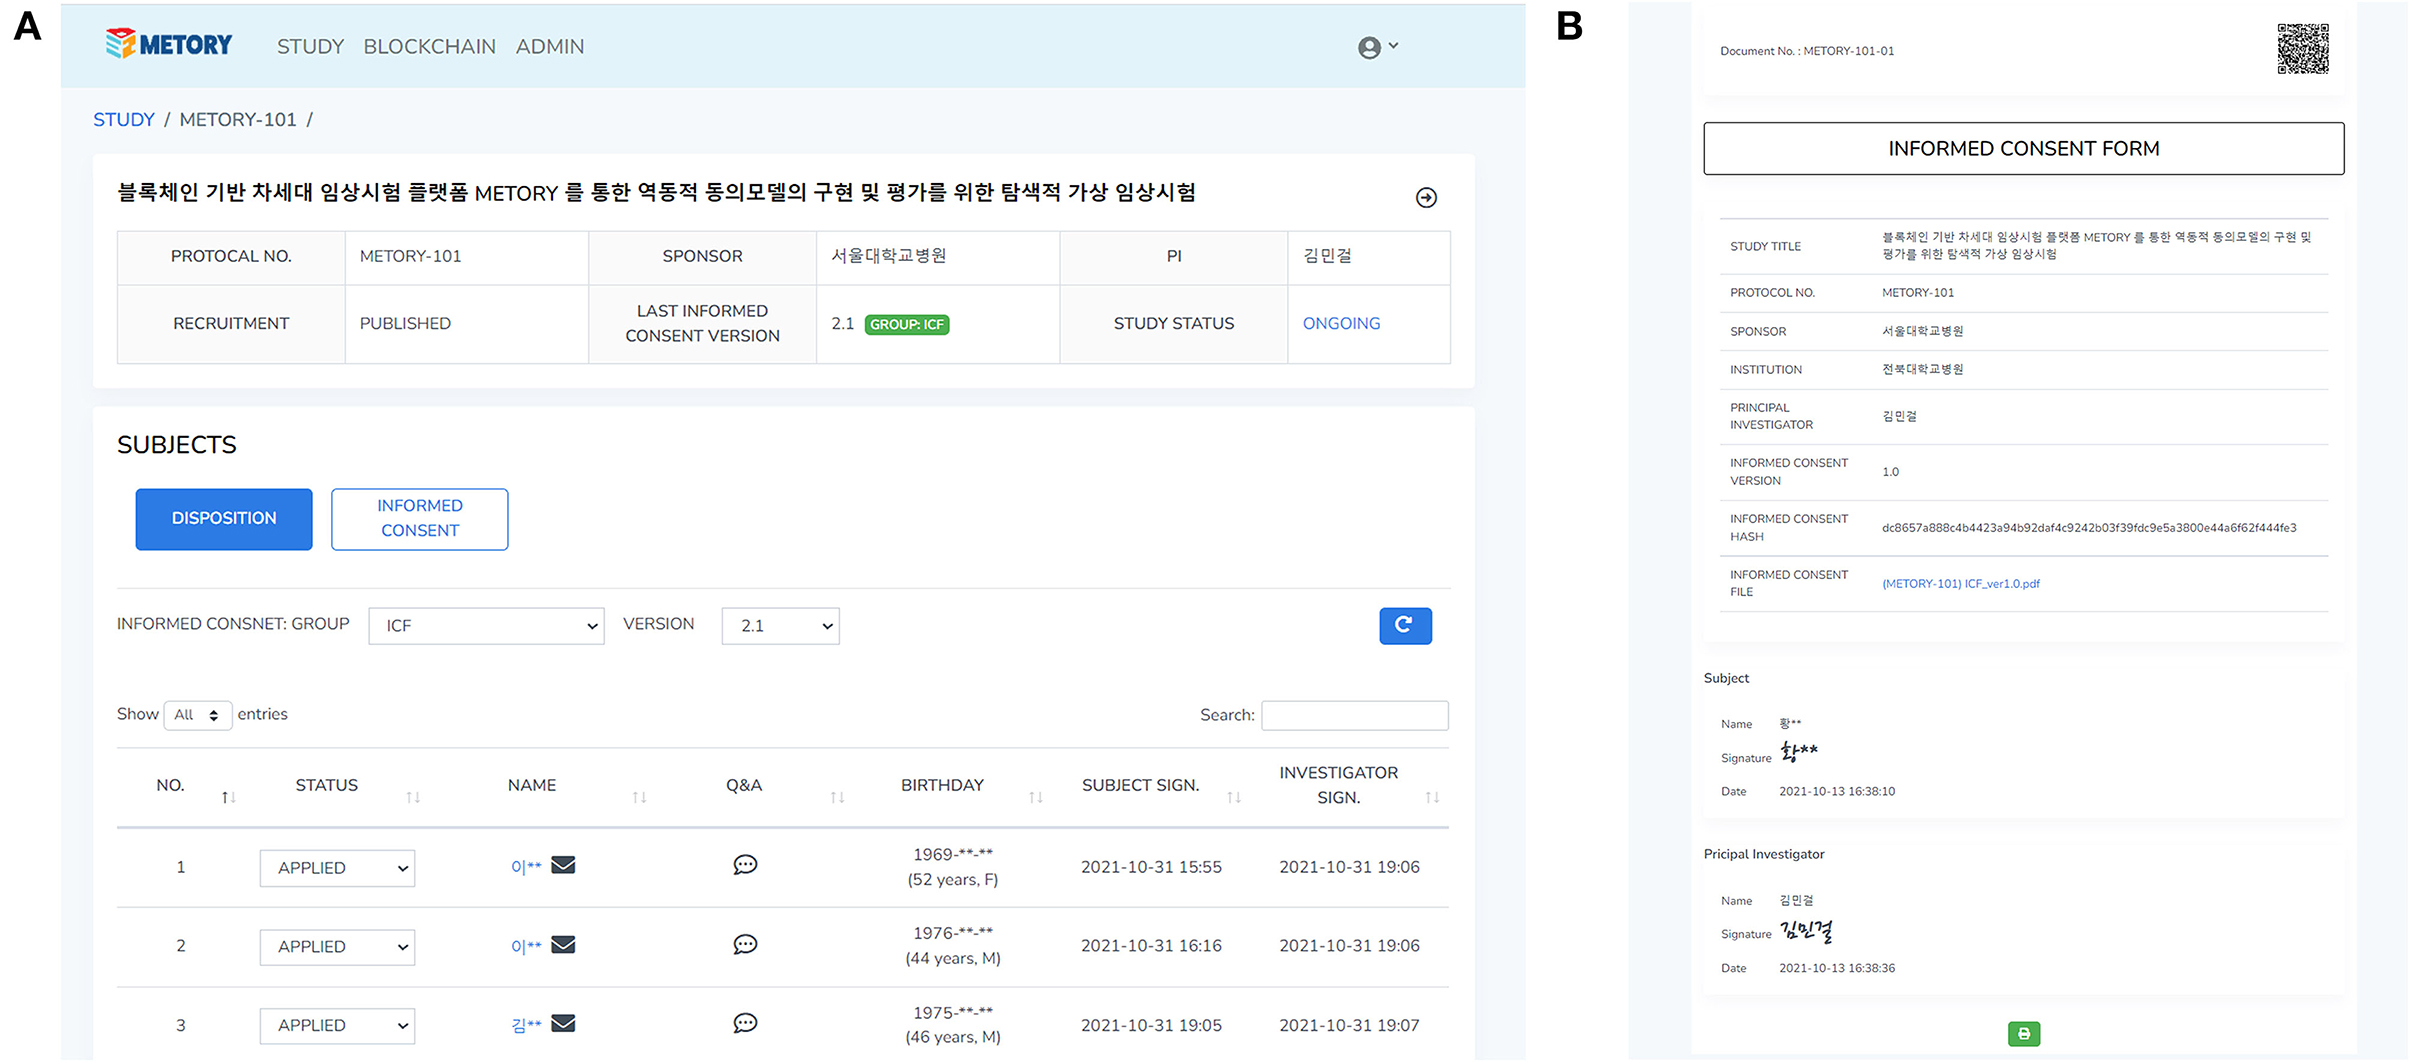Sort by NAME column arrows
Screen dimensions: 2410x1062
pos(640,797)
